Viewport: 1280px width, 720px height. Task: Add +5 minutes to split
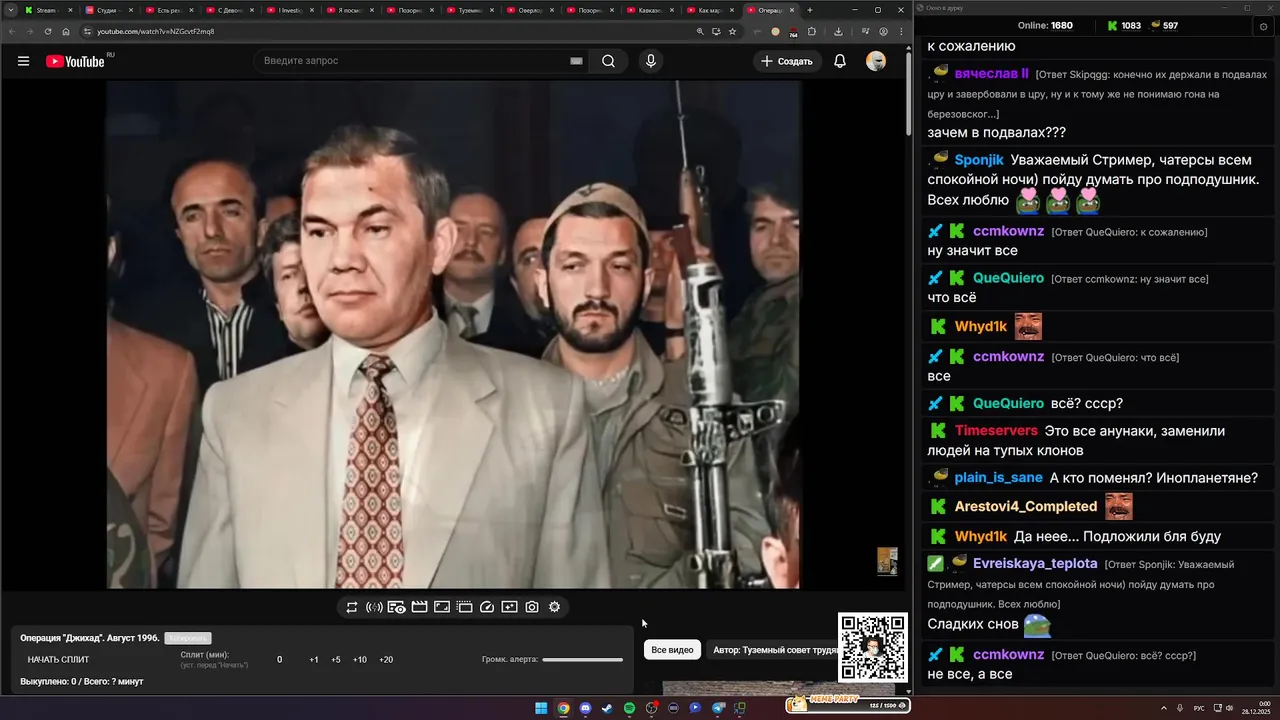[x=336, y=660]
